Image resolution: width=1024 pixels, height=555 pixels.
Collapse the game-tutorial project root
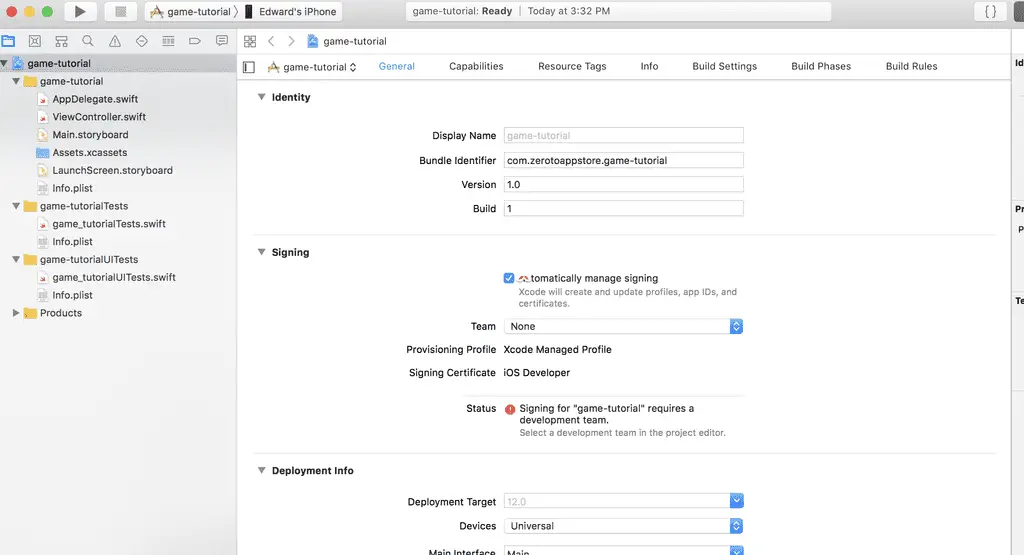(x=5, y=63)
